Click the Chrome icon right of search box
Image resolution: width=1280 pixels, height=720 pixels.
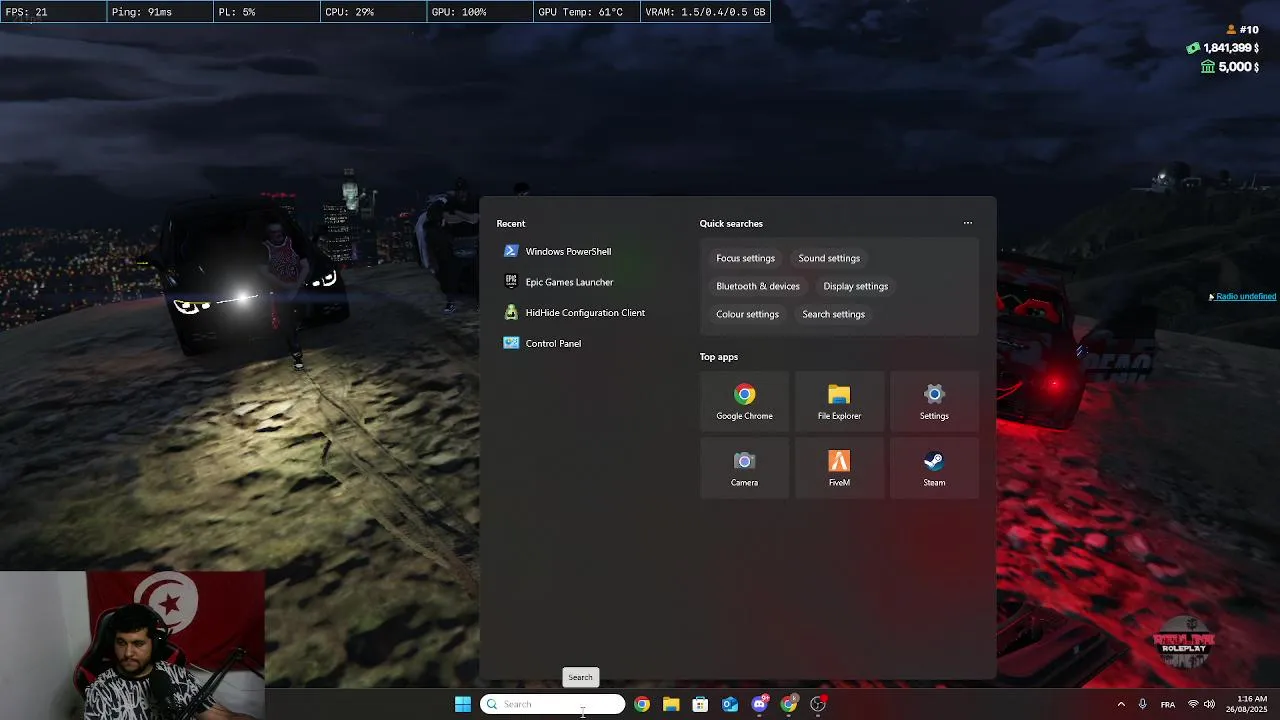pyautogui.click(x=642, y=704)
